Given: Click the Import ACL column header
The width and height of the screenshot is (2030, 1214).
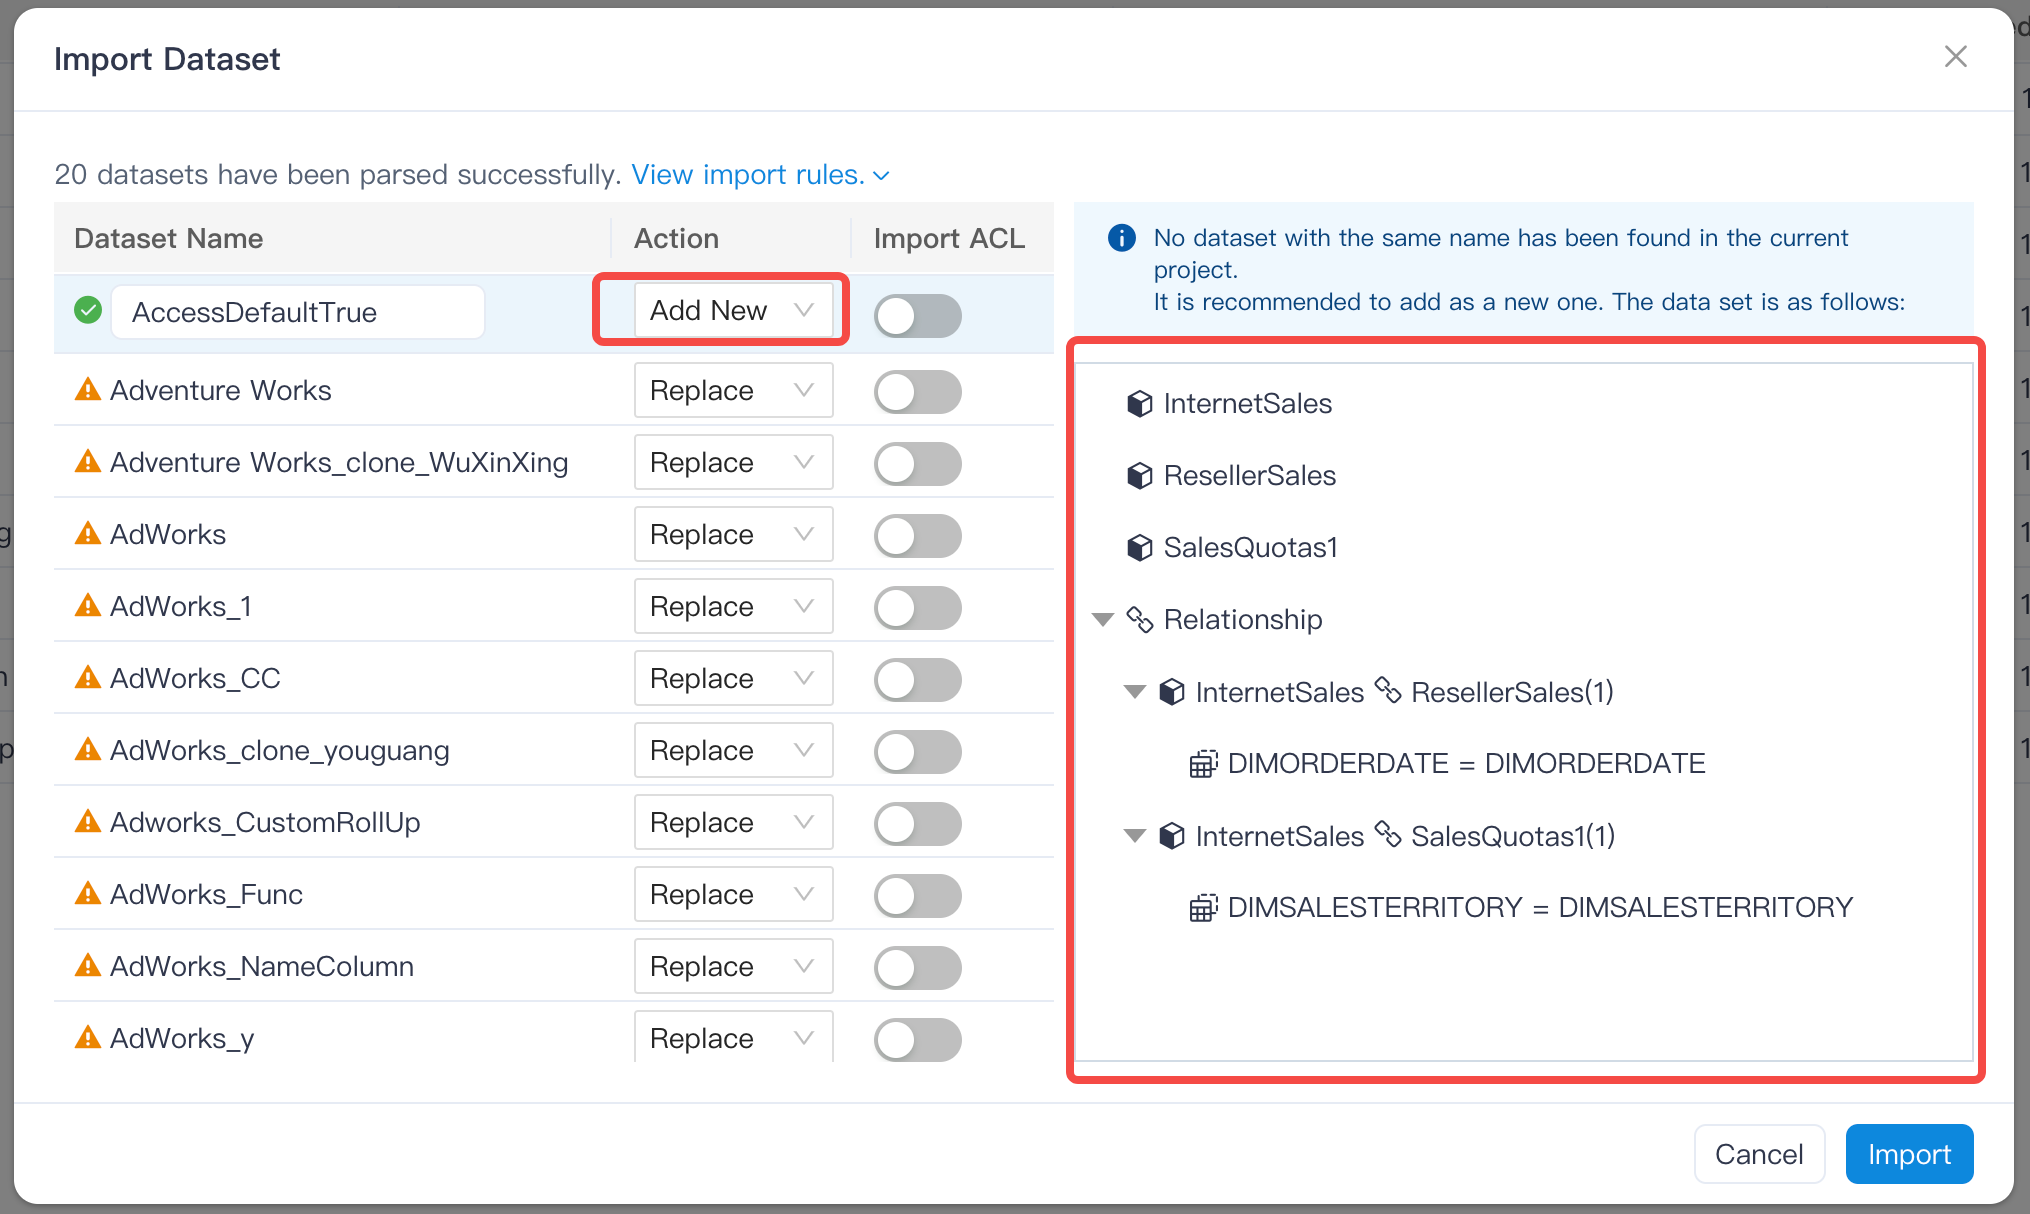Looking at the screenshot, I should [x=949, y=238].
